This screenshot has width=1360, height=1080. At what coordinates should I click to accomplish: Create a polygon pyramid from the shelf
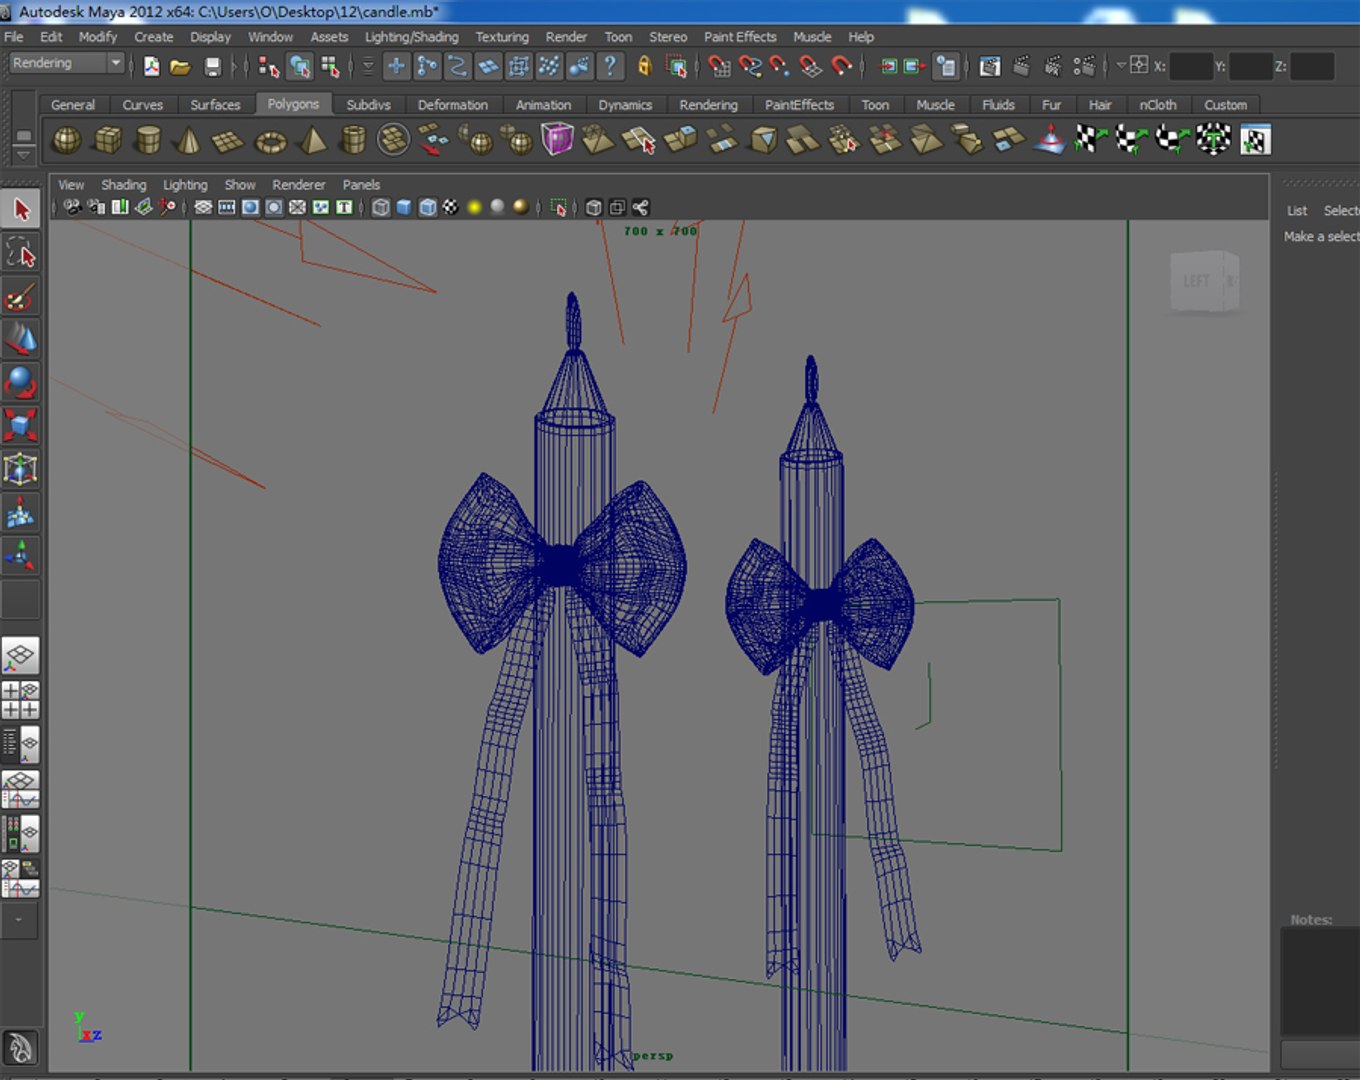point(313,140)
